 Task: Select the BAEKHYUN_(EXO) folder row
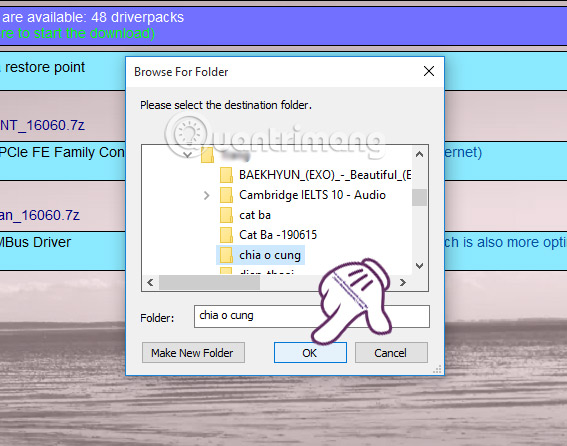[x=316, y=175]
